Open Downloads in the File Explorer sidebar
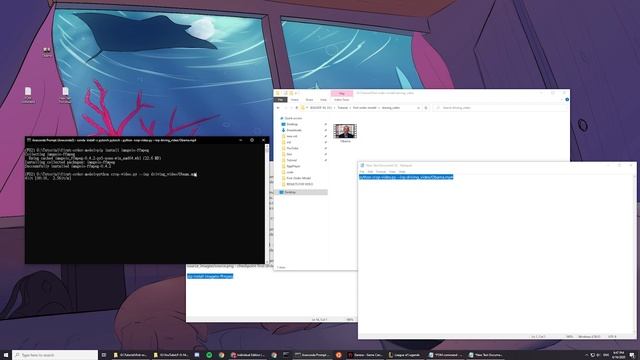 click(x=294, y=130)
